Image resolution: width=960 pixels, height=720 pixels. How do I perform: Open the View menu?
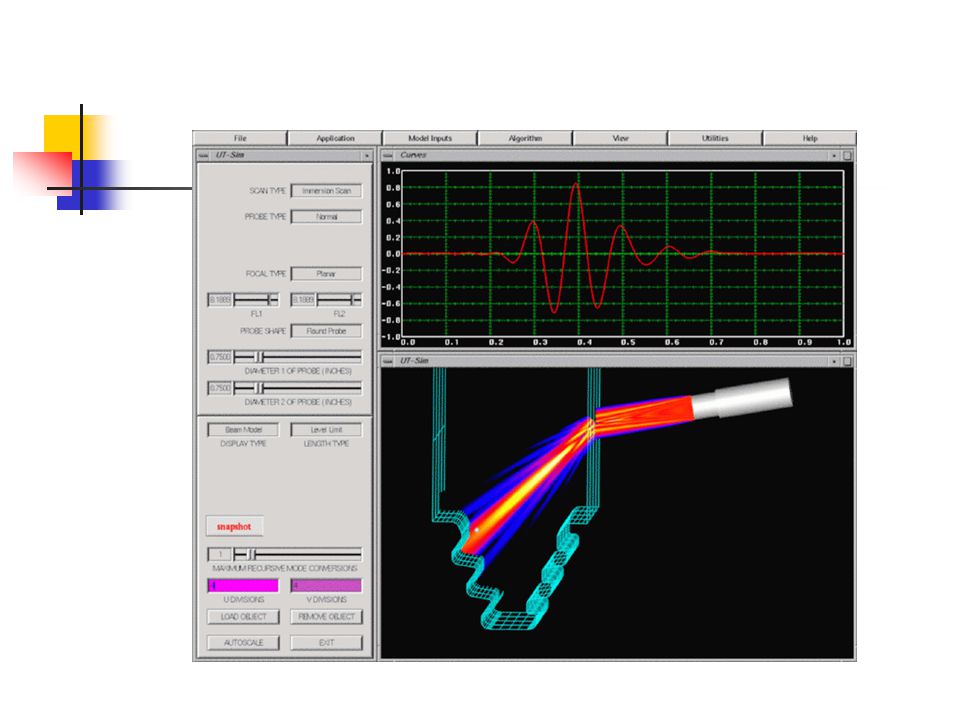pos(620,138)
